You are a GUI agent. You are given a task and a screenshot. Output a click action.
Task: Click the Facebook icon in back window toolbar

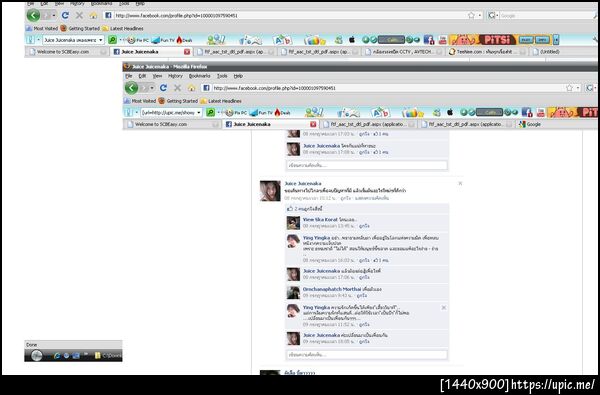pos(429,39)
